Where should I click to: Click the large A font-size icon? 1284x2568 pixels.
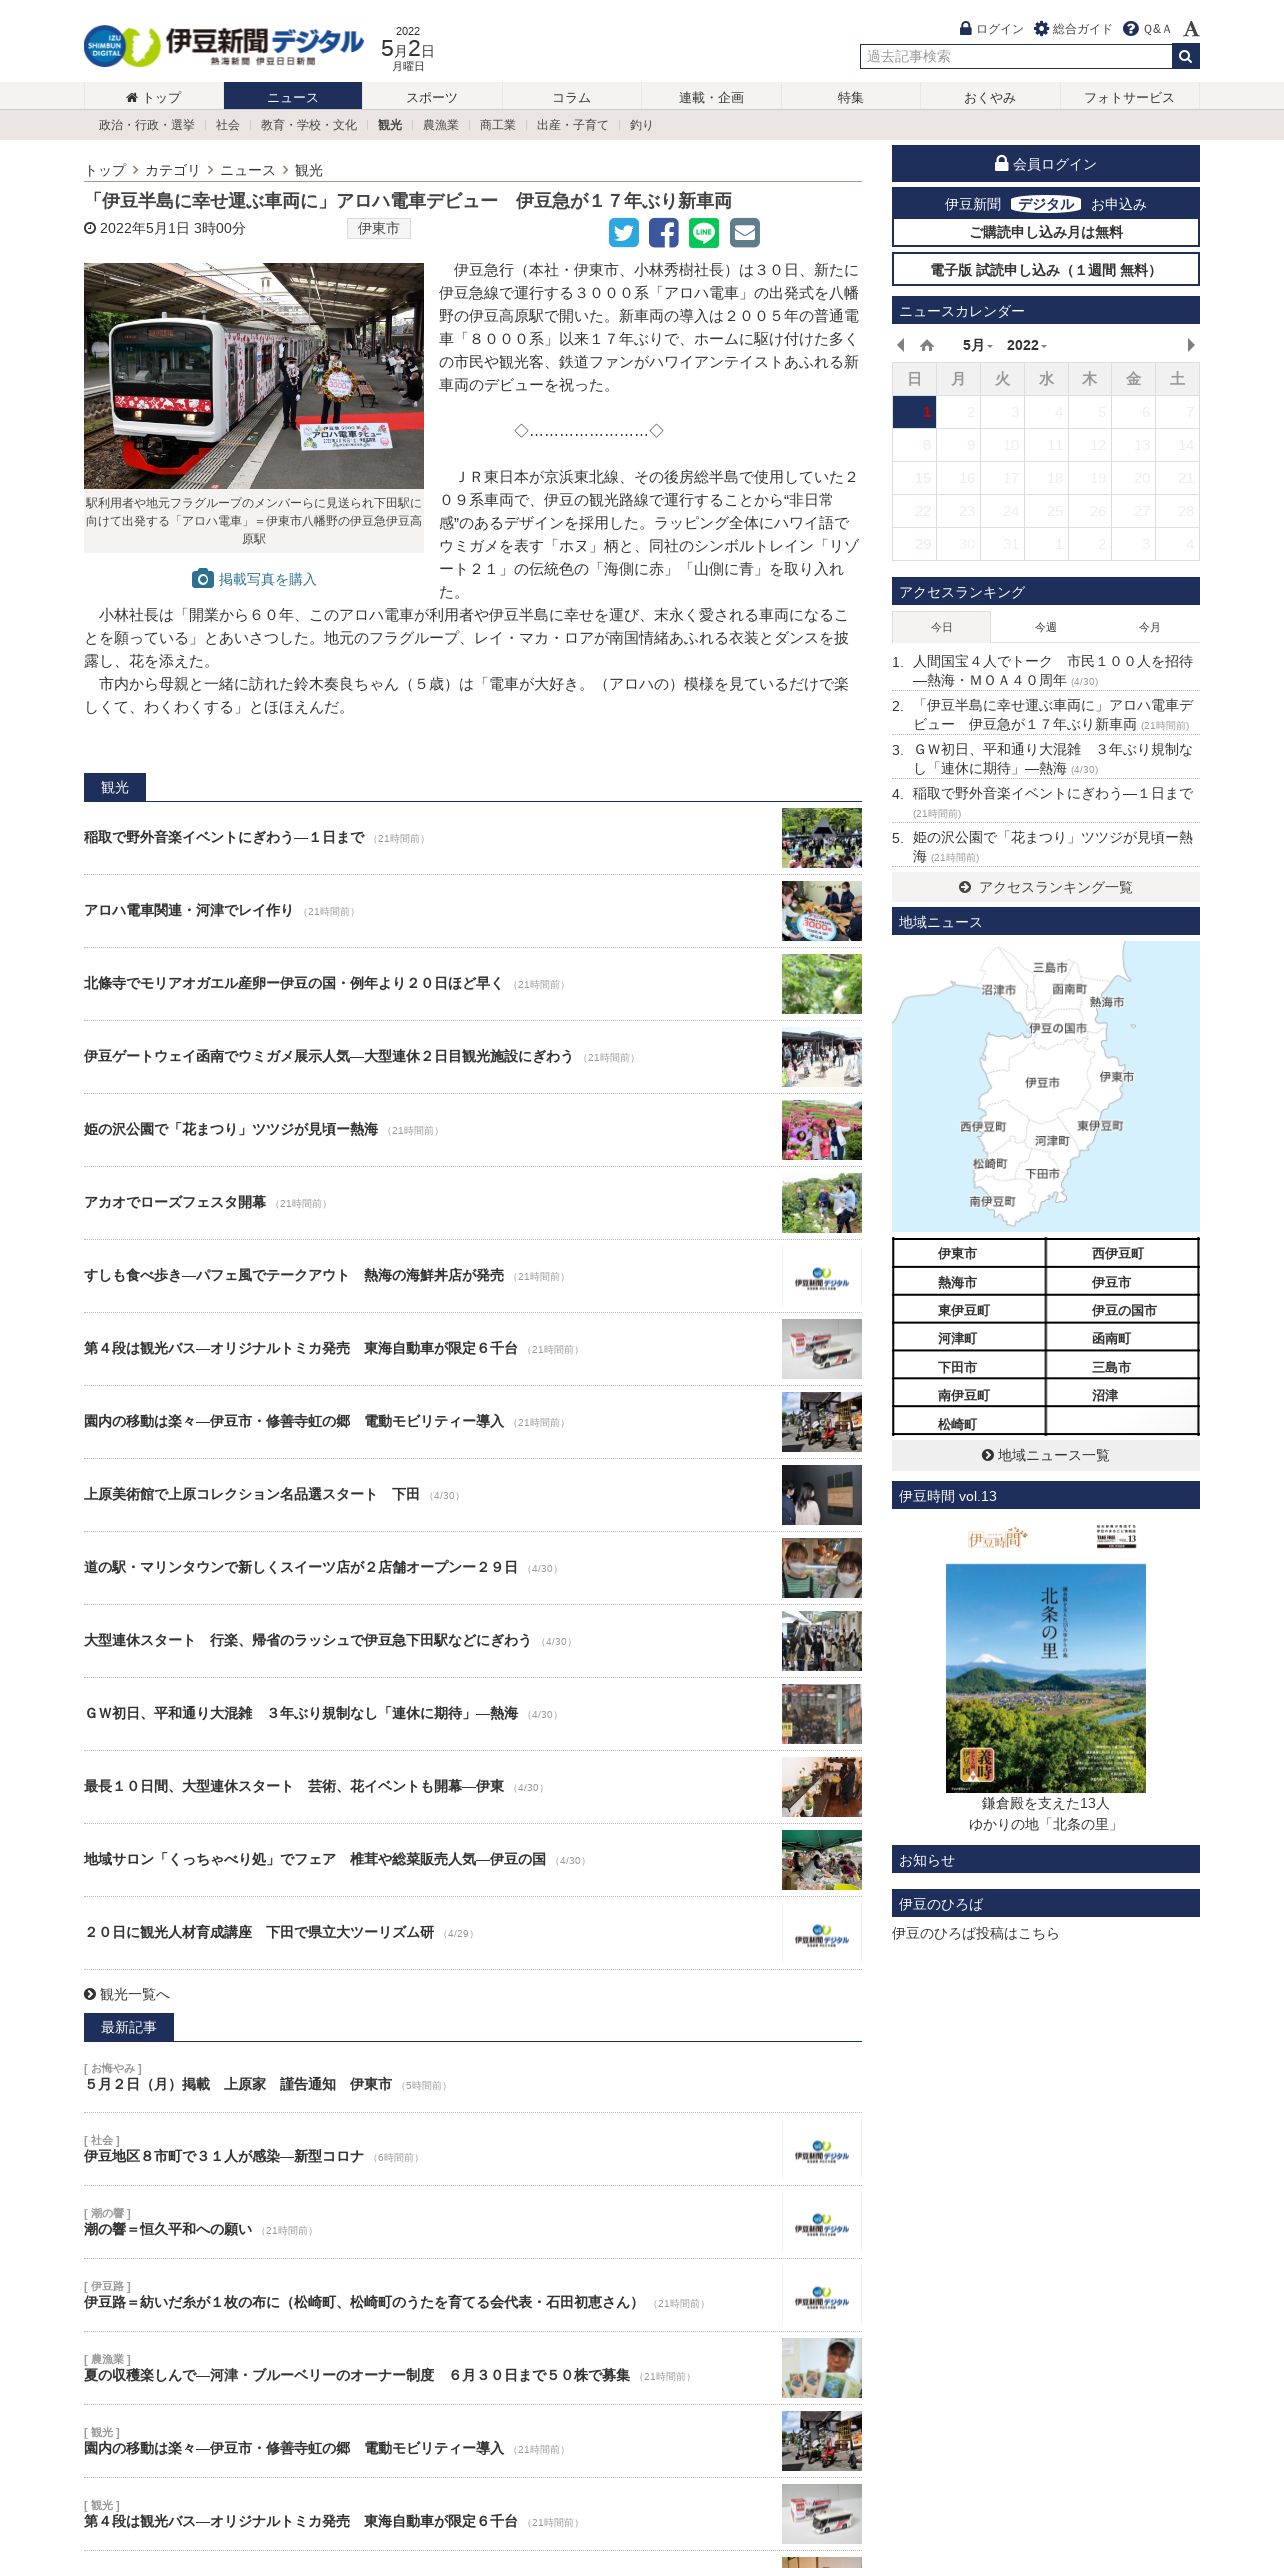tap(1191, 29)
